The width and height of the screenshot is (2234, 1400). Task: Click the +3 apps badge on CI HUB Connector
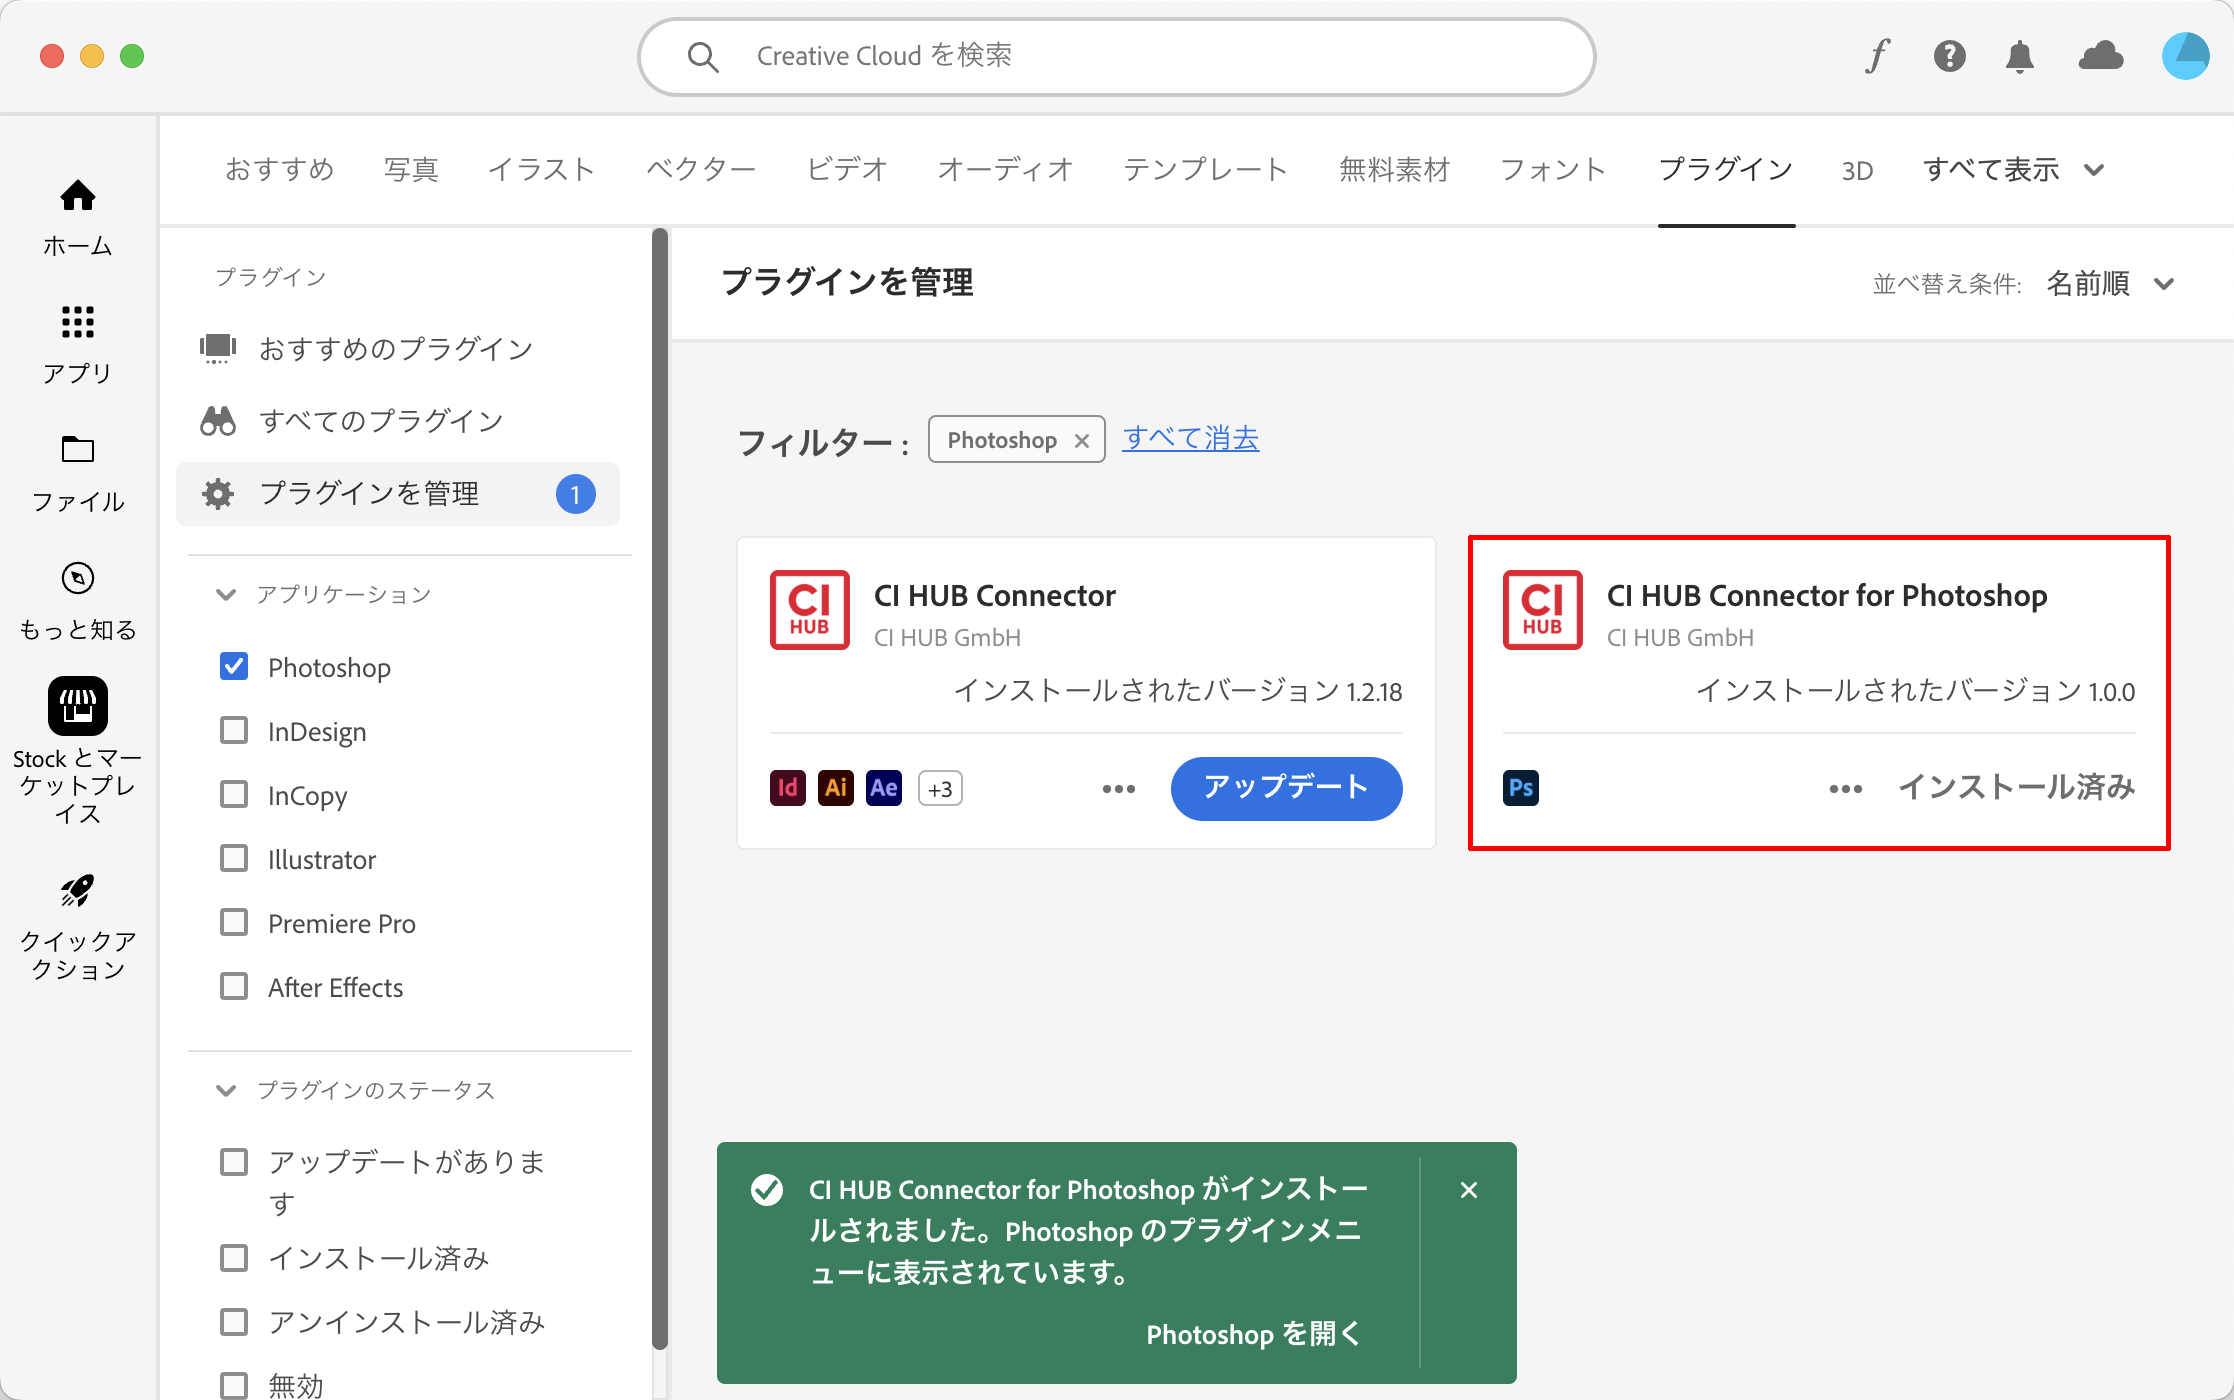coord(940,789)
